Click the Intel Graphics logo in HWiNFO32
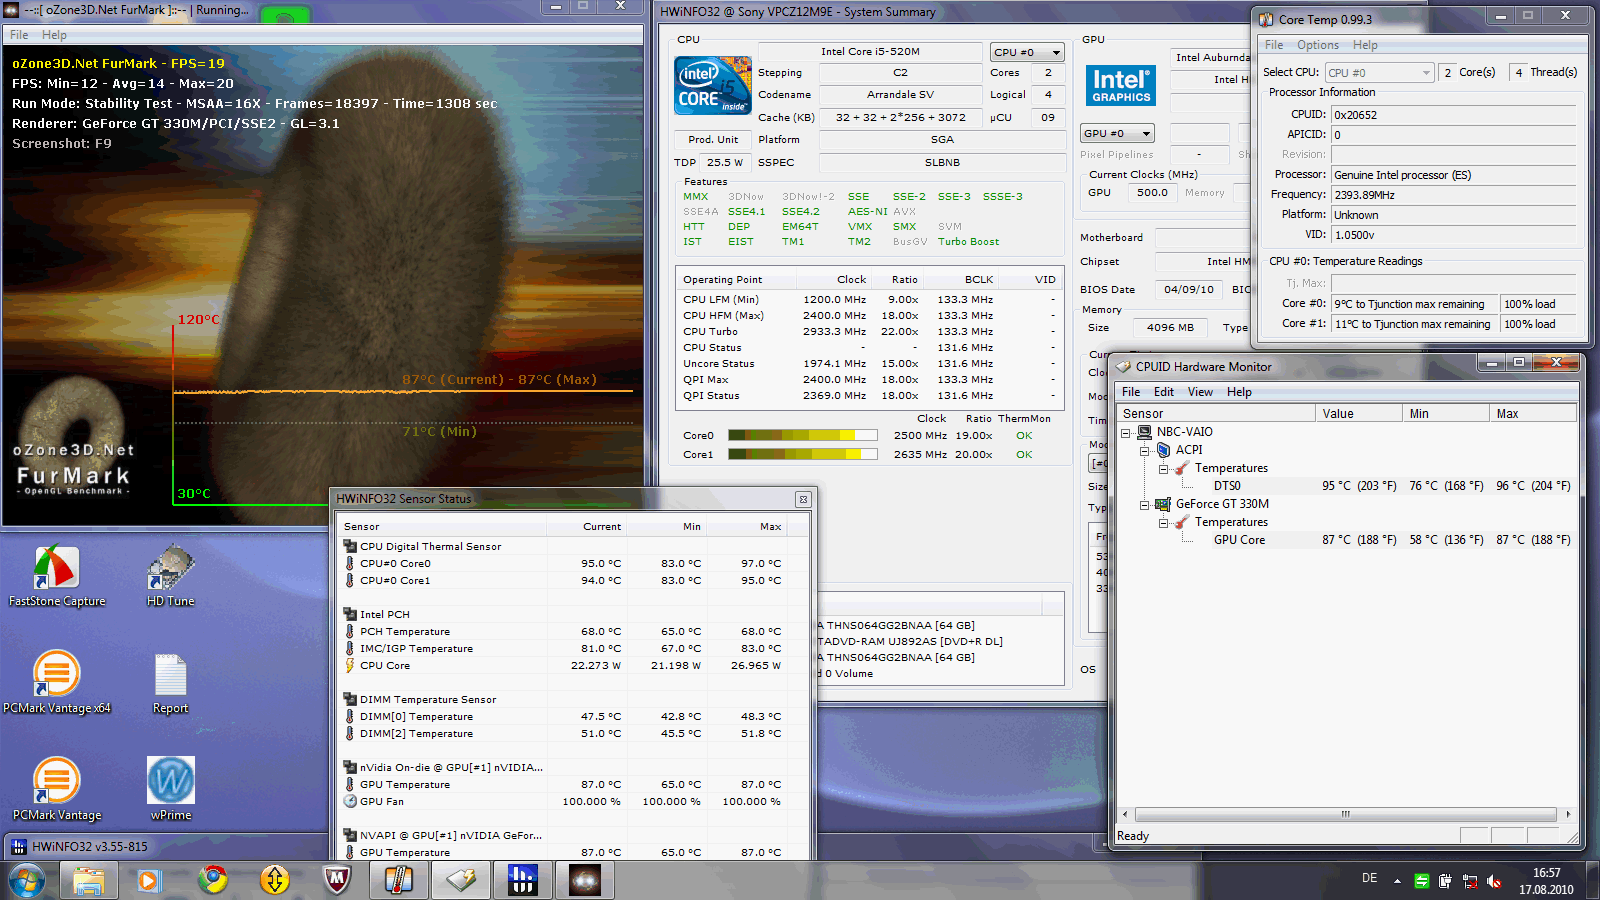1600x900 pixels. (x=1121, y=86)
